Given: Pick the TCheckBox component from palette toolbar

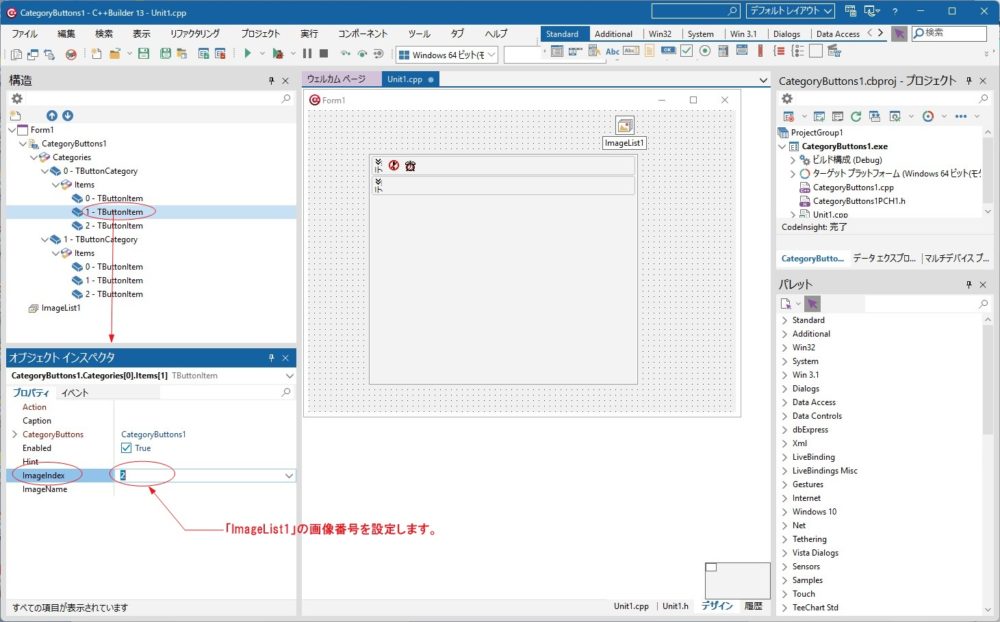Looking at the screenshot, I should [x=687, y=52].
